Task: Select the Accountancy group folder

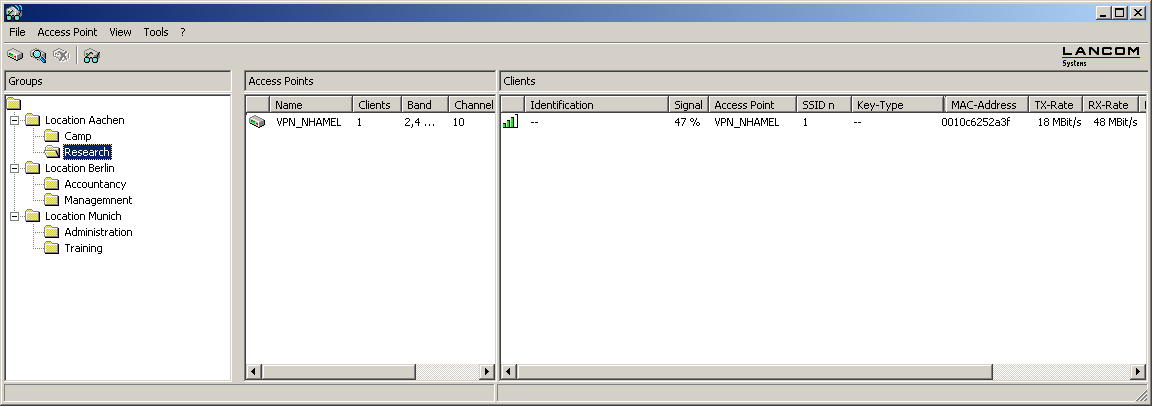Action: click(x=95, y=184)
